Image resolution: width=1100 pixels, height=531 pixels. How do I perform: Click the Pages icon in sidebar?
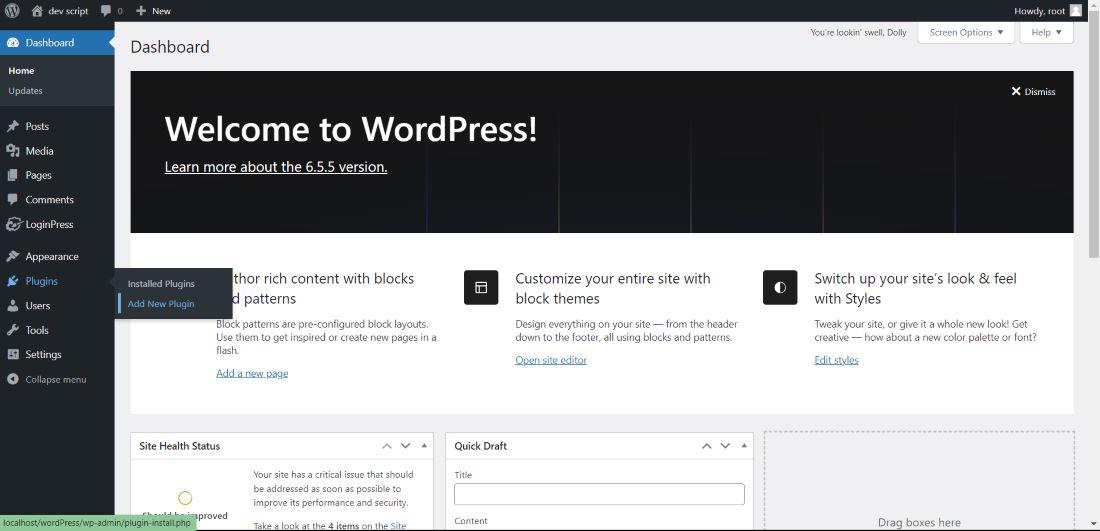coord(13,175)
